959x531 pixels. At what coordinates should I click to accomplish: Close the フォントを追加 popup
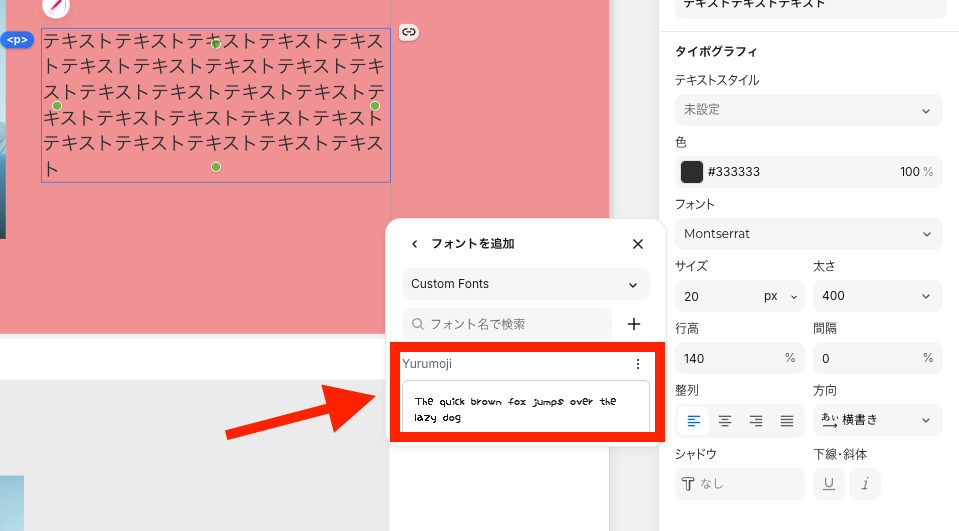pyautogui.click(x=638, y=244)
